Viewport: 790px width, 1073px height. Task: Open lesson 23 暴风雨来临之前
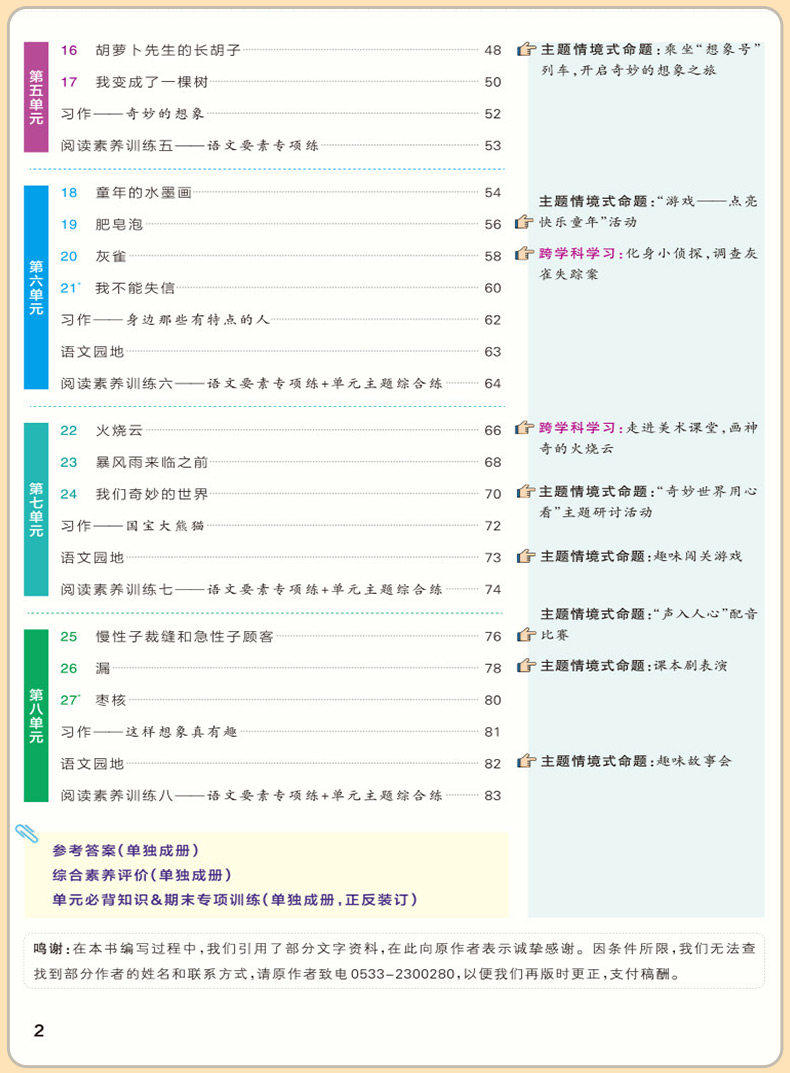281,463
